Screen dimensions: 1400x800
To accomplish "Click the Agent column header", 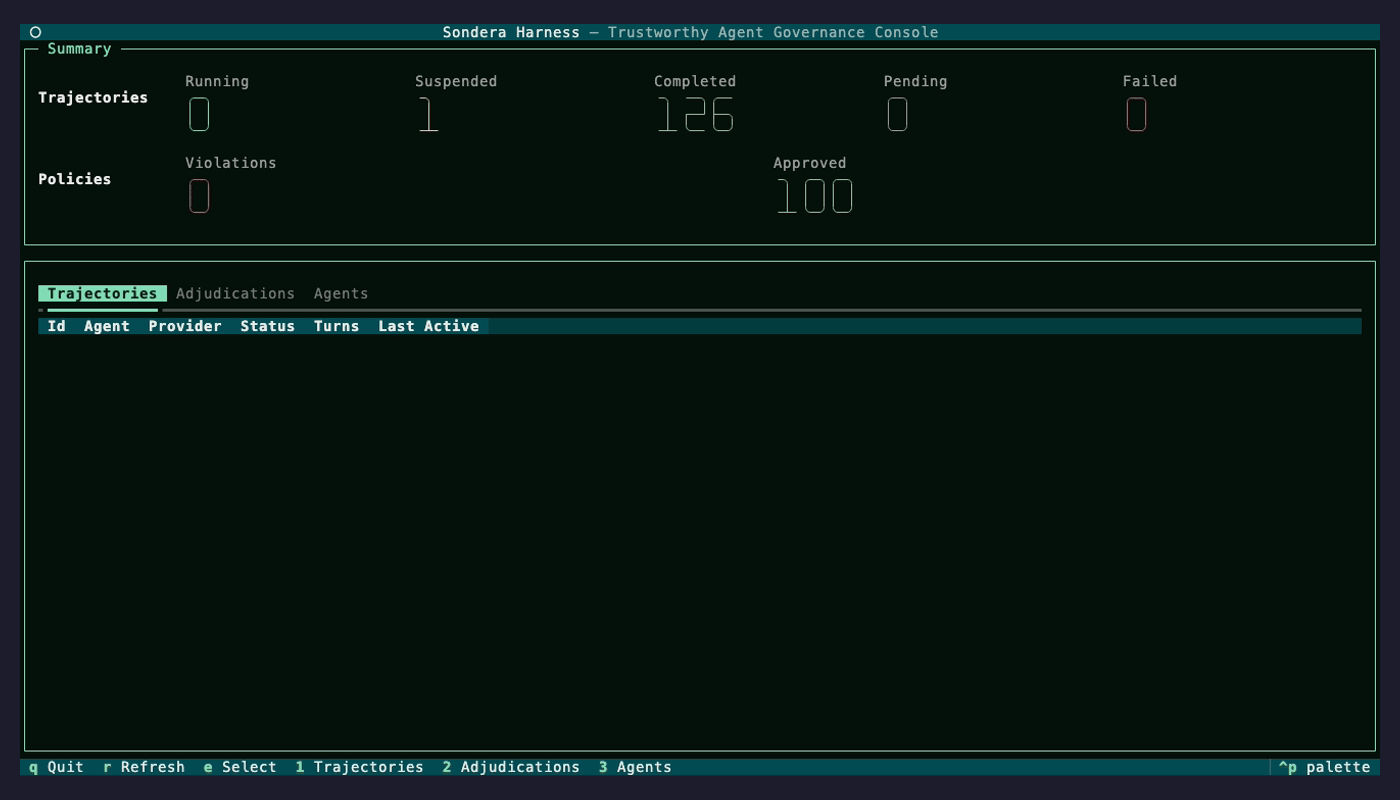I will [107, 326].
